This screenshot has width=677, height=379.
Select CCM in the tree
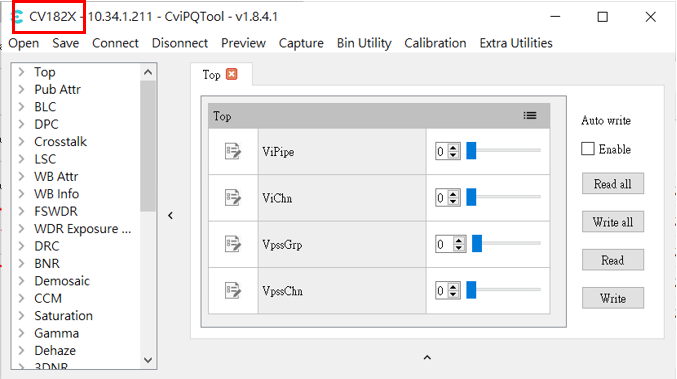pyautogui.click(x=48, y=298)
